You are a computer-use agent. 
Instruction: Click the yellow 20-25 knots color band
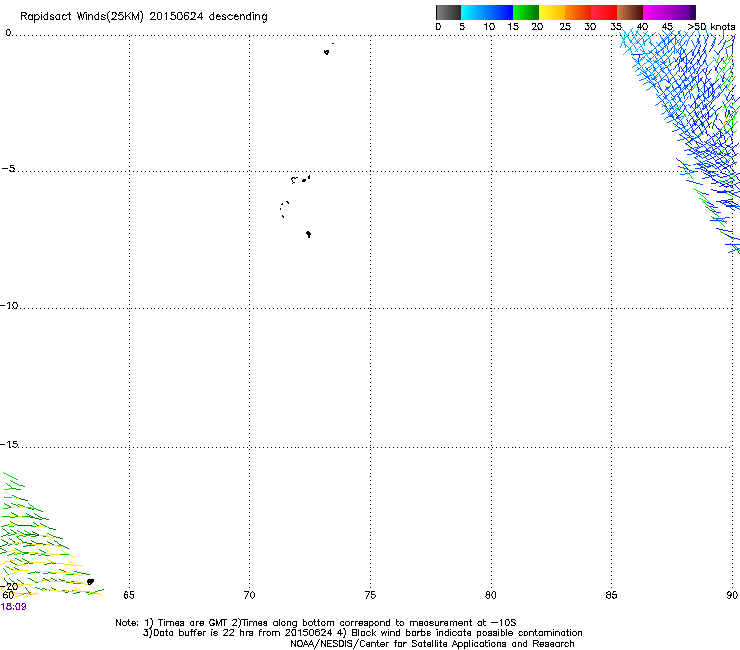tap(552, 12)
